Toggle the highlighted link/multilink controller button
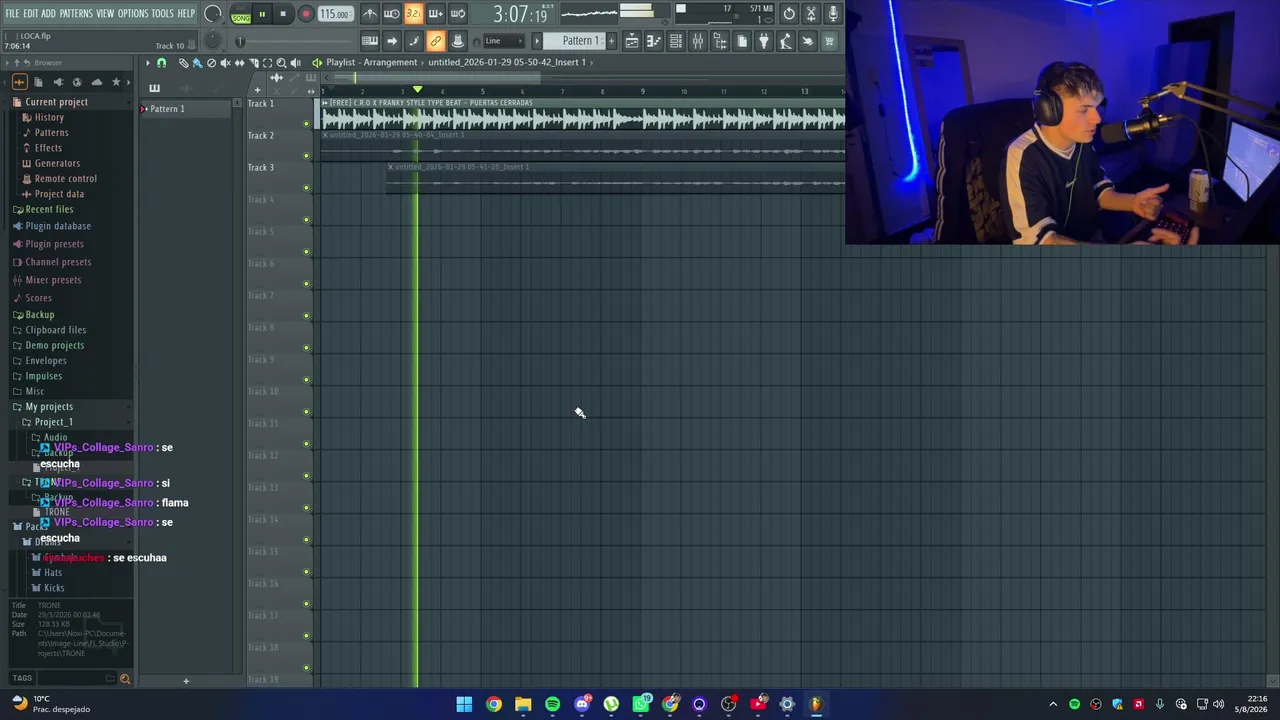The height and width of the screenshot is (720, 1280). [435, 41]
